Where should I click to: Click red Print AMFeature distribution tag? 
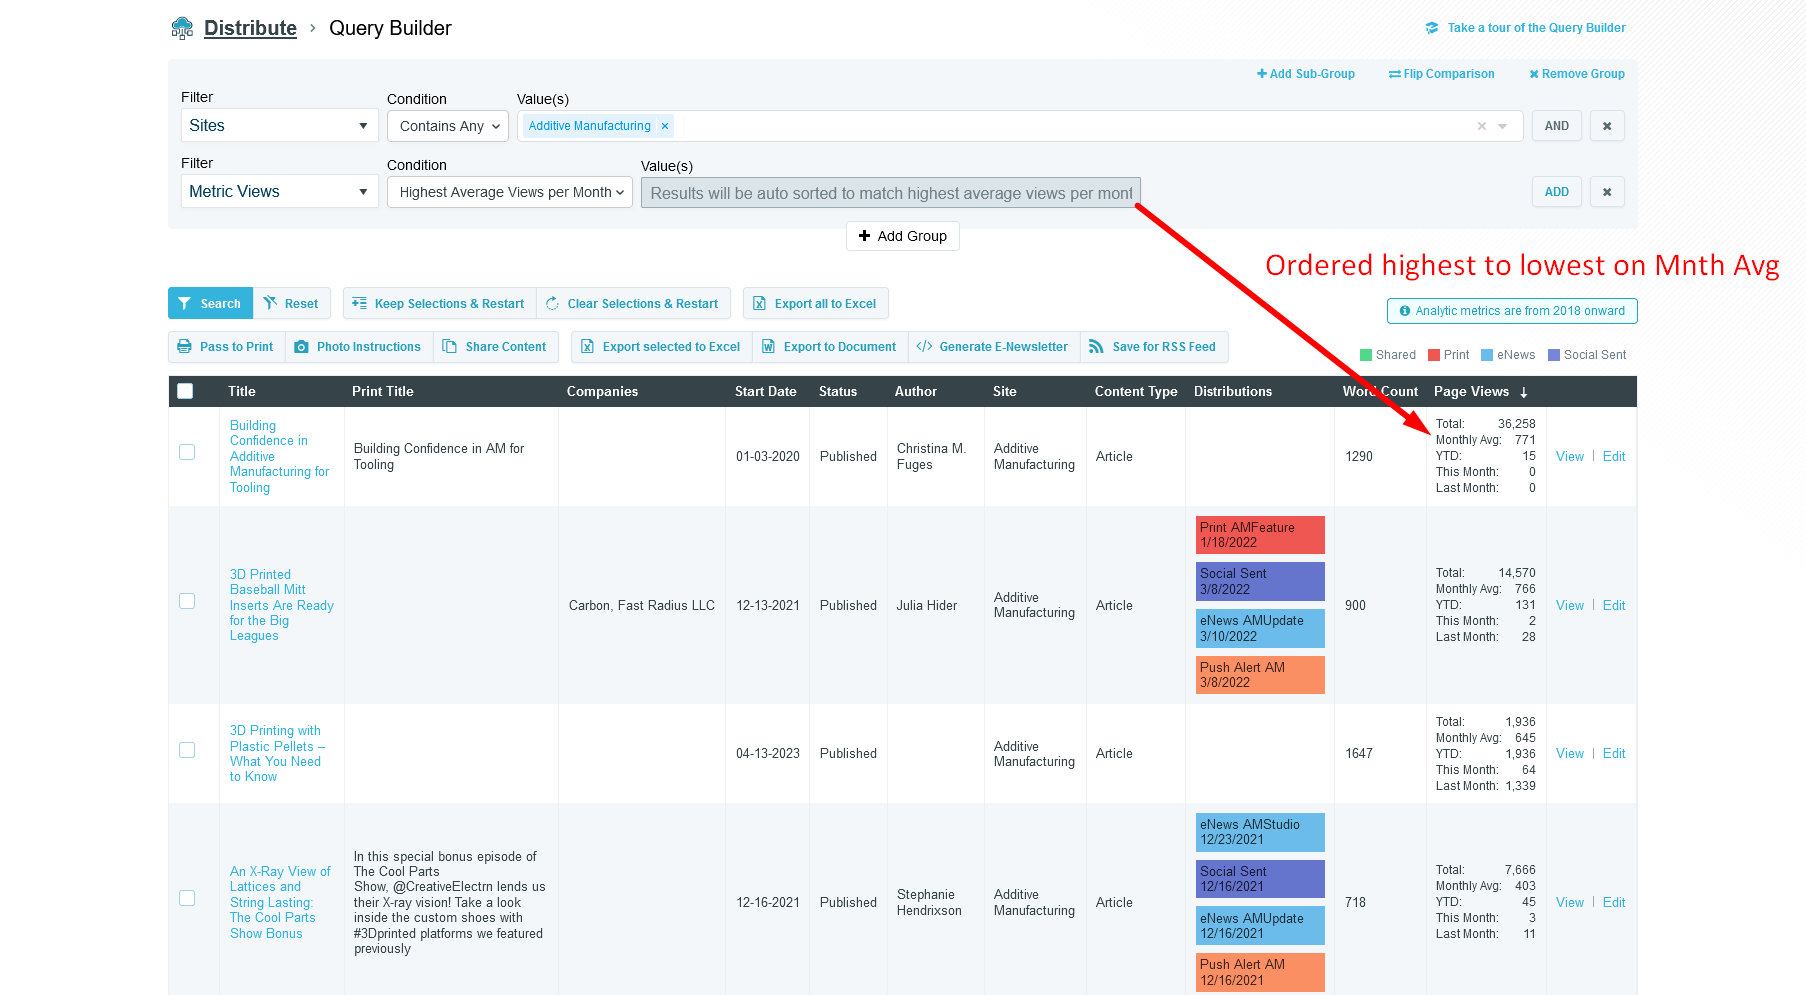click(1259, 535)
